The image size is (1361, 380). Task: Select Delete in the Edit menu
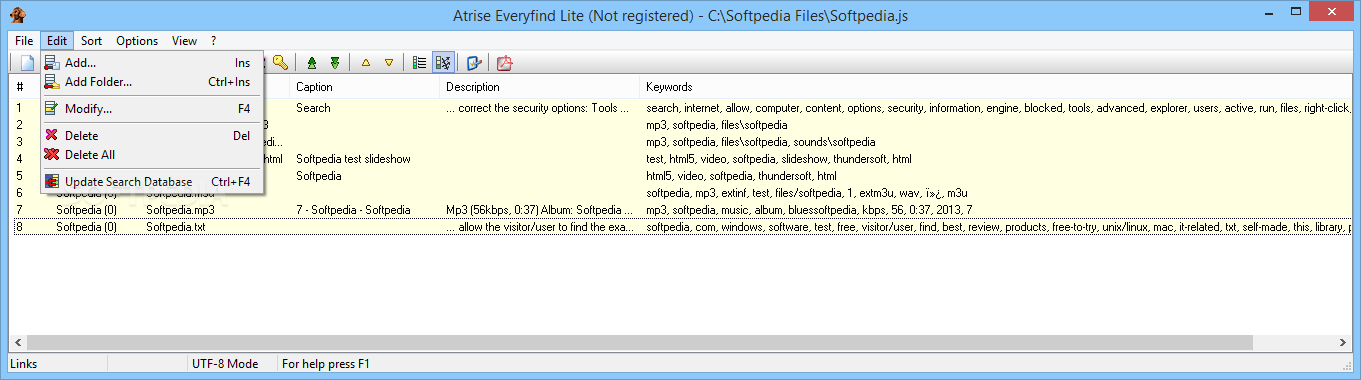click(x=152, y=135)
